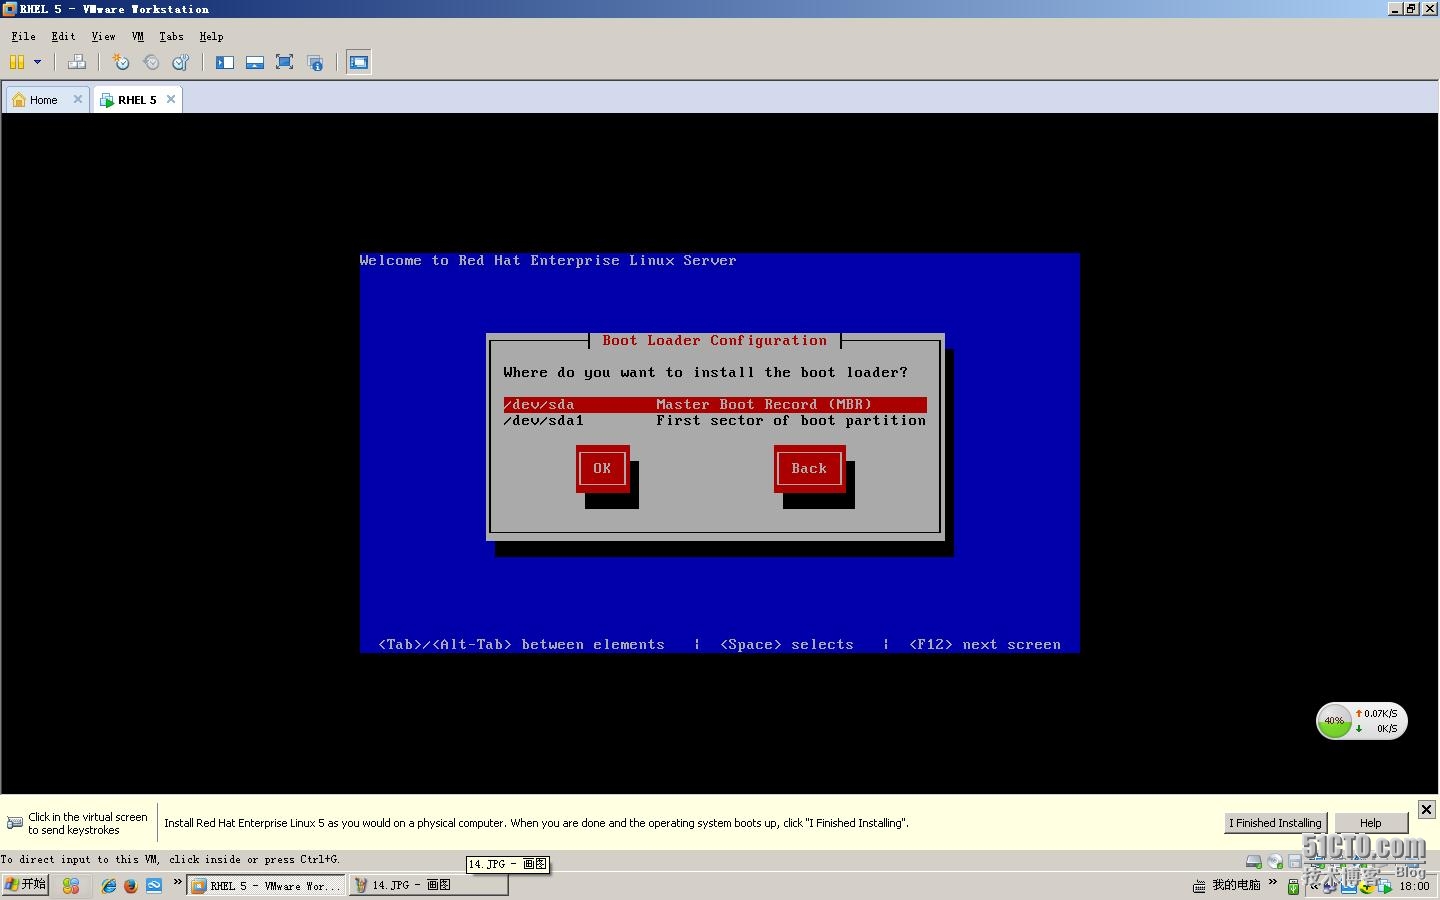Expand the power options dropdown arrow
The width and height of the screenshot is (1440, 900).
(38, 62)
